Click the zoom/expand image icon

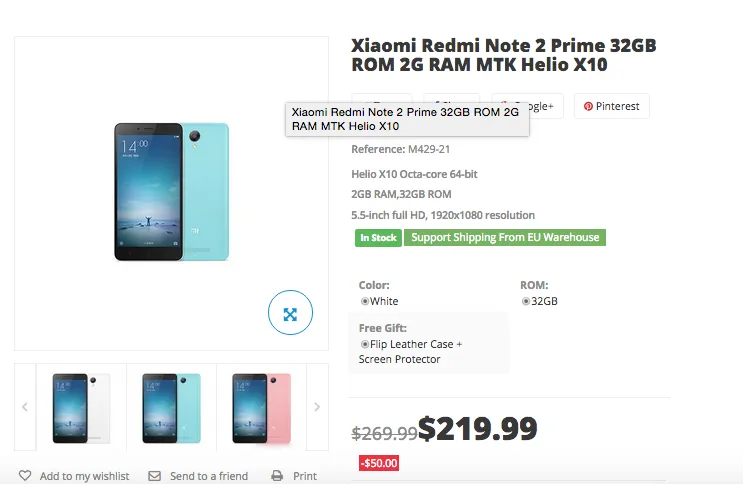290,314
